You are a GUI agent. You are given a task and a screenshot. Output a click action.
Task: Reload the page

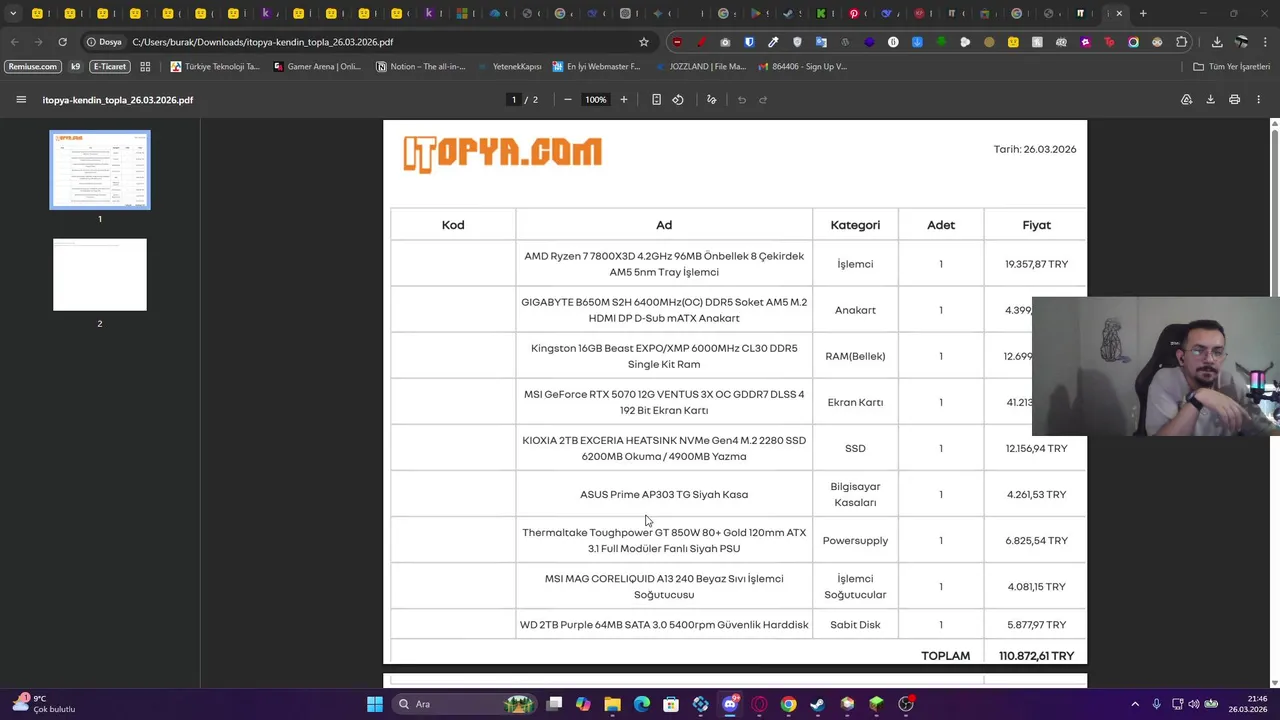coord(62,42)
